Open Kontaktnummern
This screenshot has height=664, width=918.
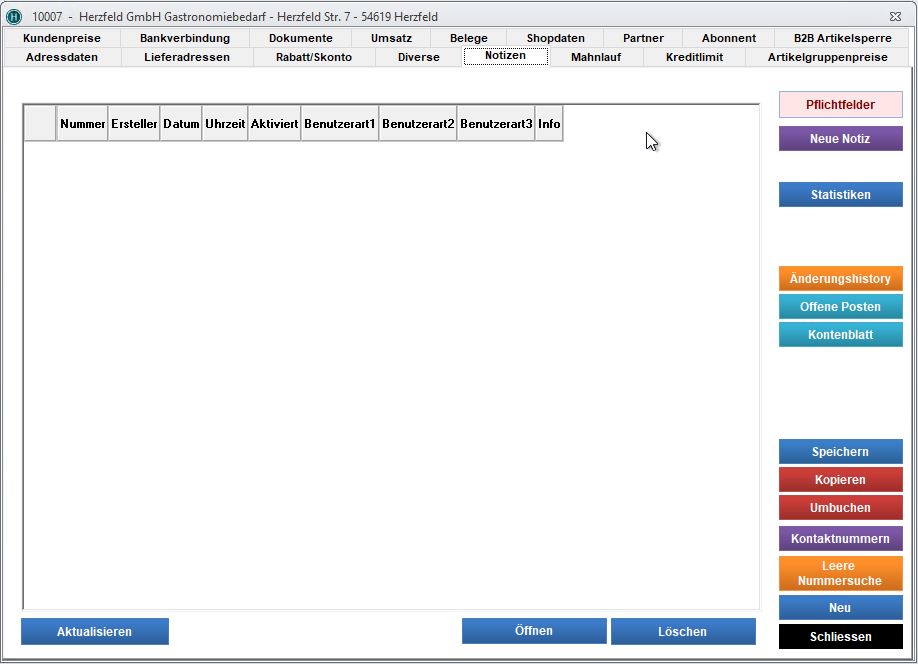840,539
